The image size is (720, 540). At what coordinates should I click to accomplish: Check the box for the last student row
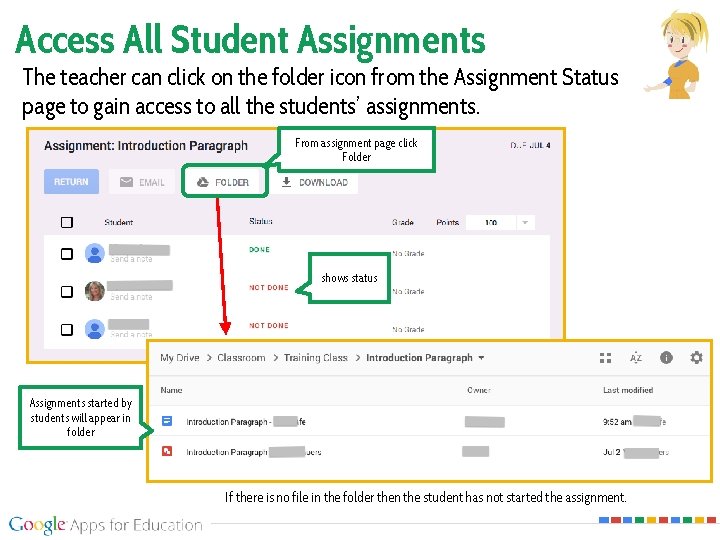[x=67, y=329]
